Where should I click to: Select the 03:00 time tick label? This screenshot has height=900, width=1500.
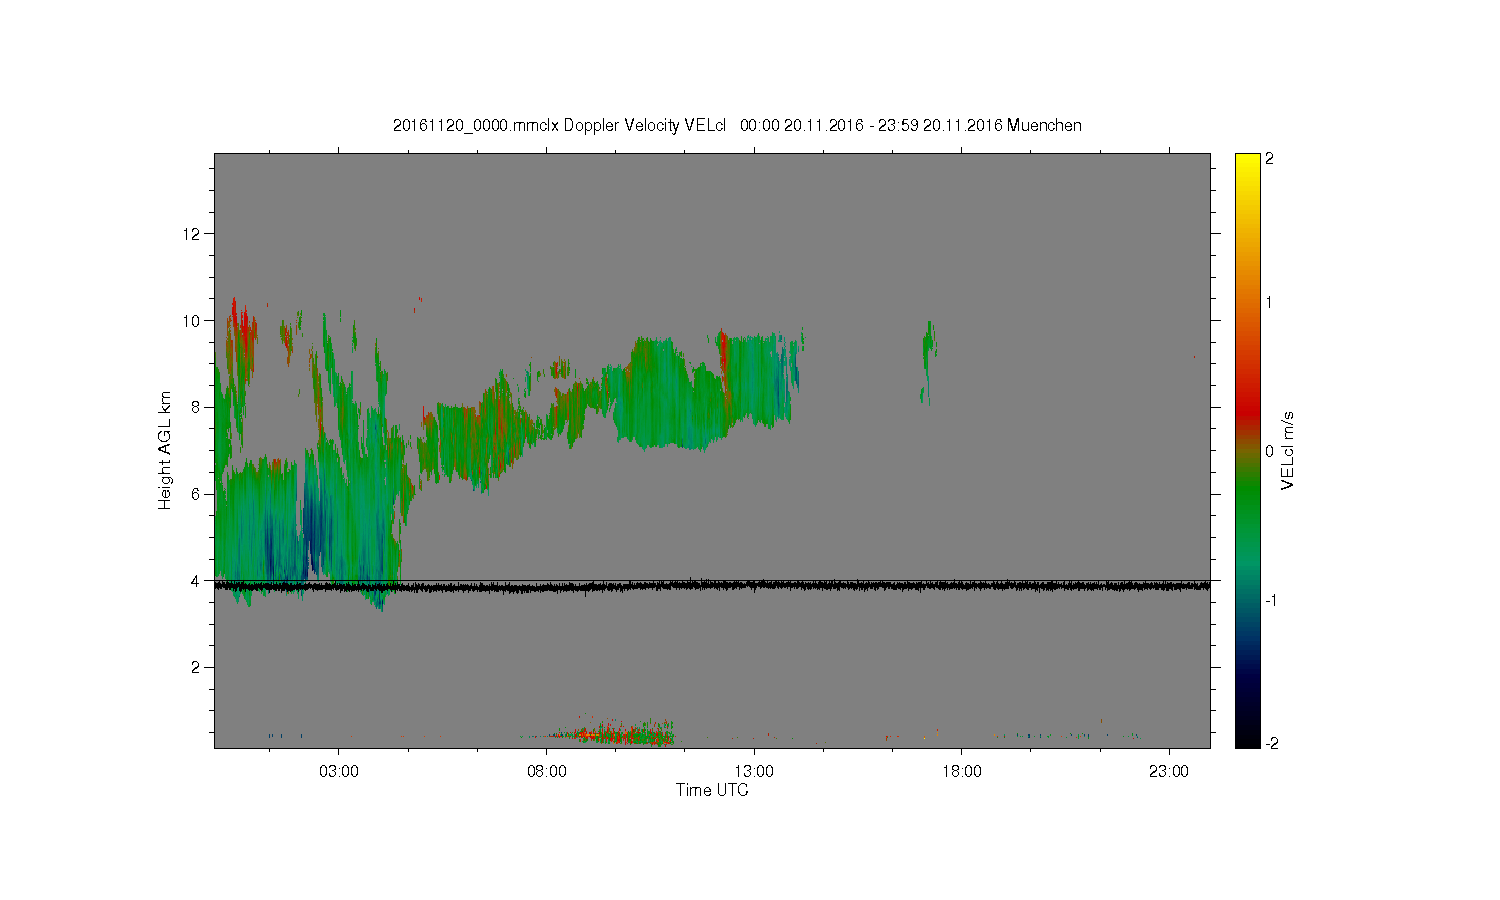[x=339, y=772]
